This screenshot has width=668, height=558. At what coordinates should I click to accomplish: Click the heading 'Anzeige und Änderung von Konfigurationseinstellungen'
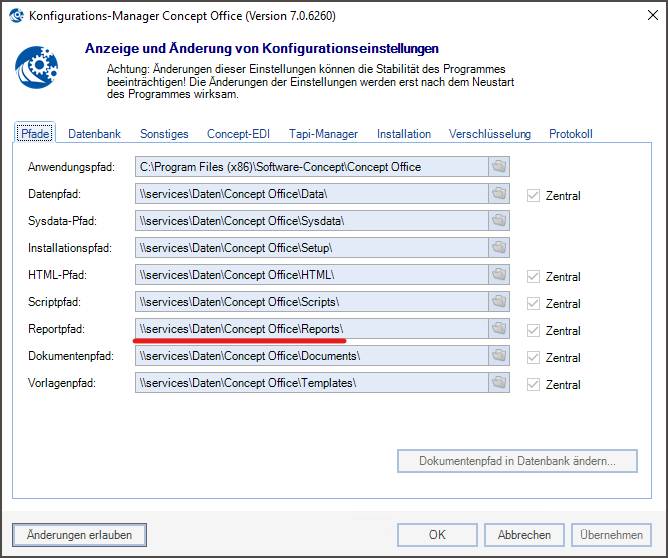(x=262, y=49)
